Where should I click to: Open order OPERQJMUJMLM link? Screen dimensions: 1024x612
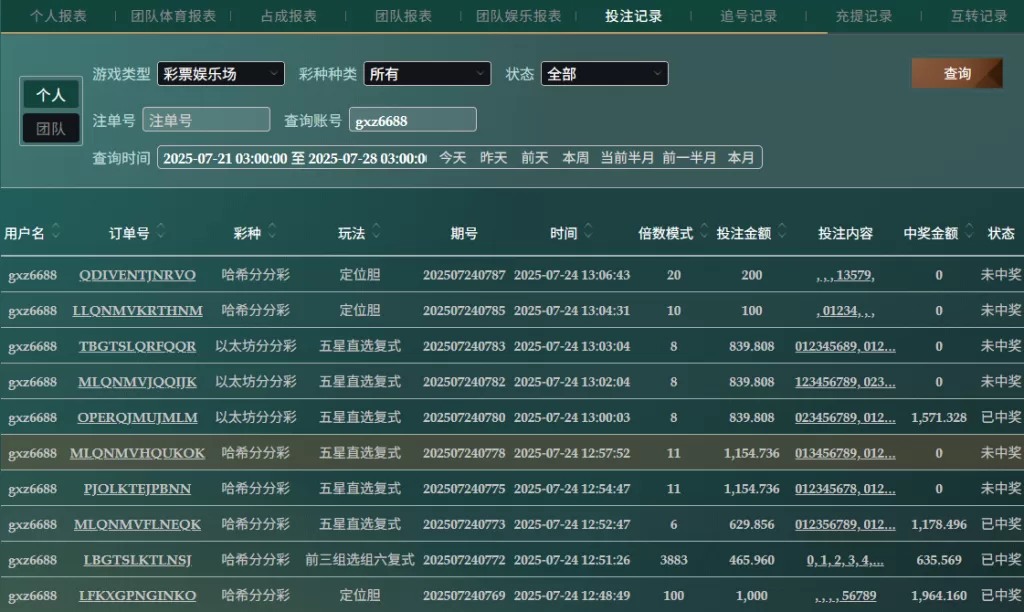137,417
